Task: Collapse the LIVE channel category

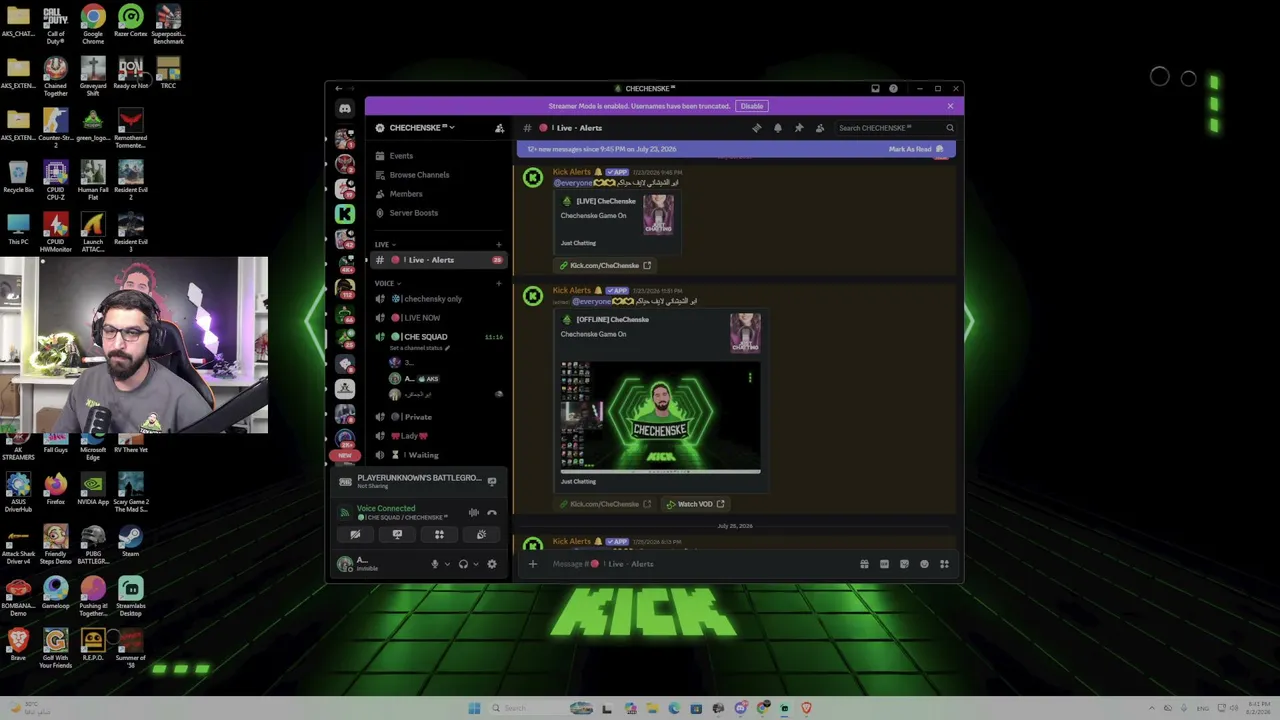Action: point(385,245)
